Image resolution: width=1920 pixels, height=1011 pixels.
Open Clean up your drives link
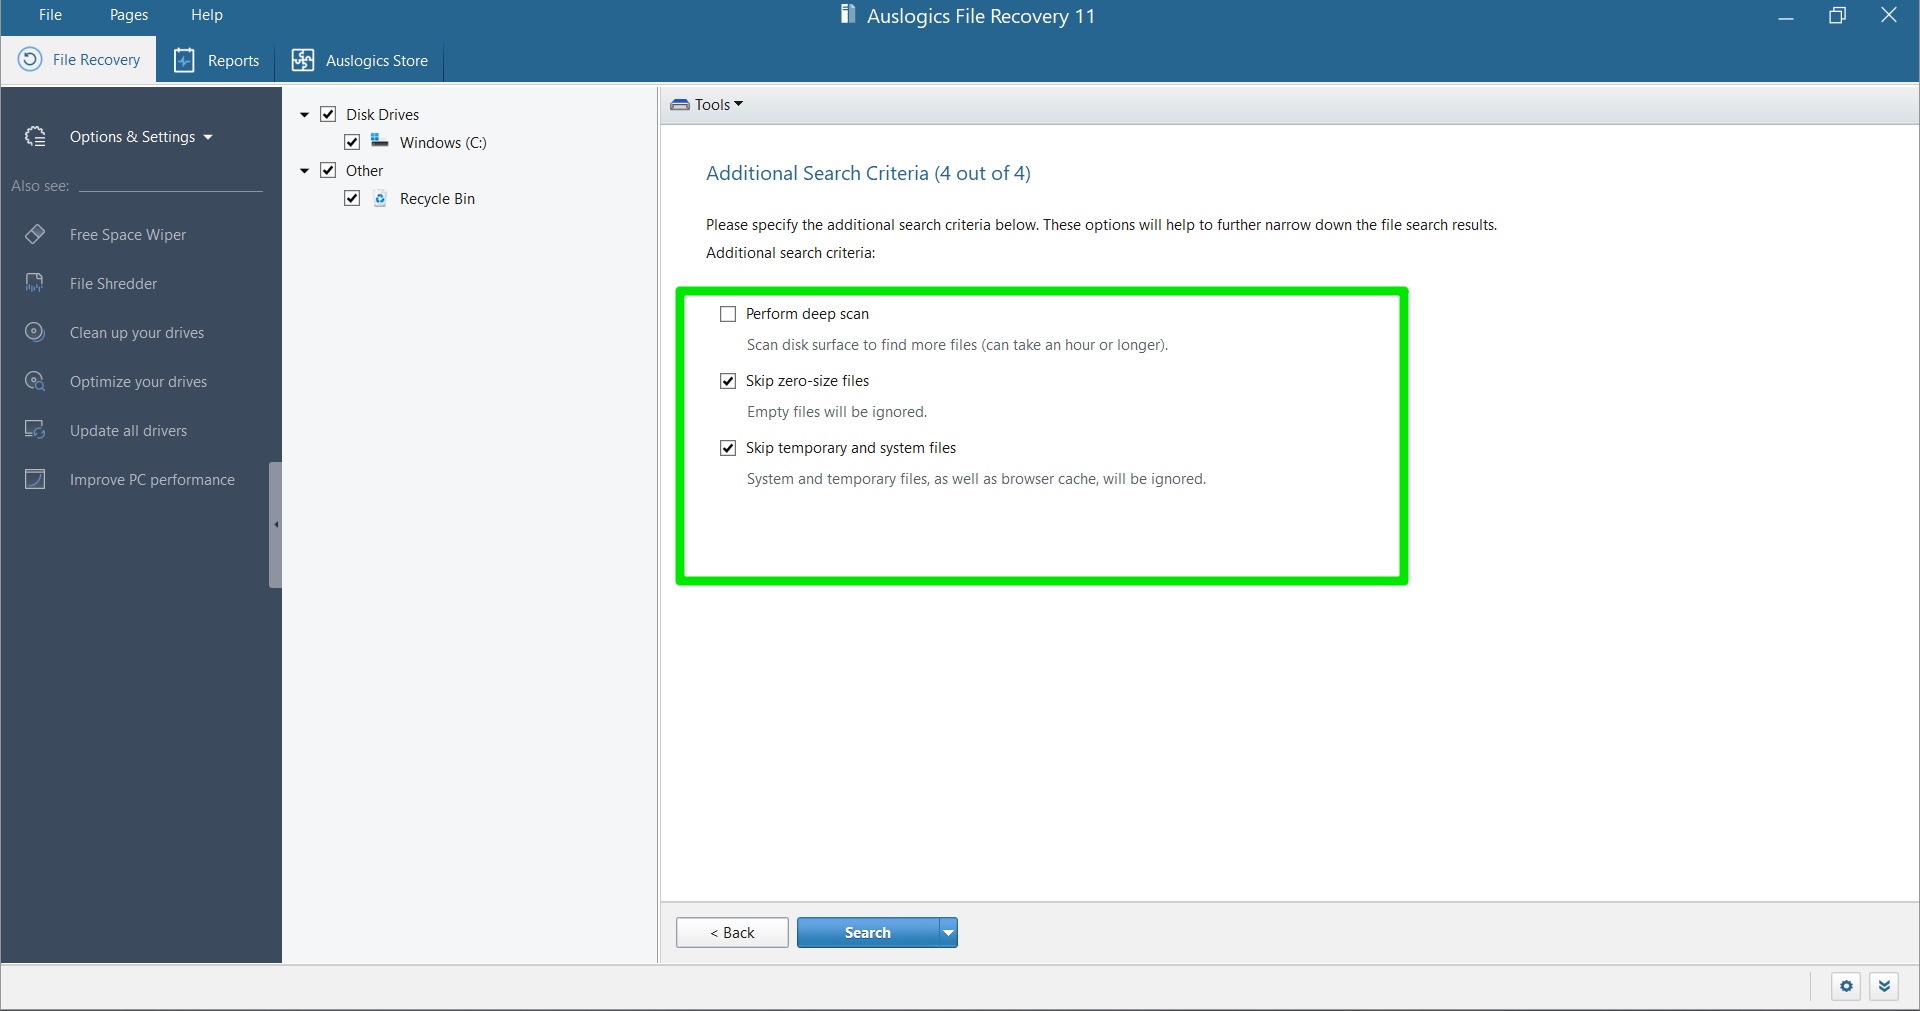click(137, 333)
